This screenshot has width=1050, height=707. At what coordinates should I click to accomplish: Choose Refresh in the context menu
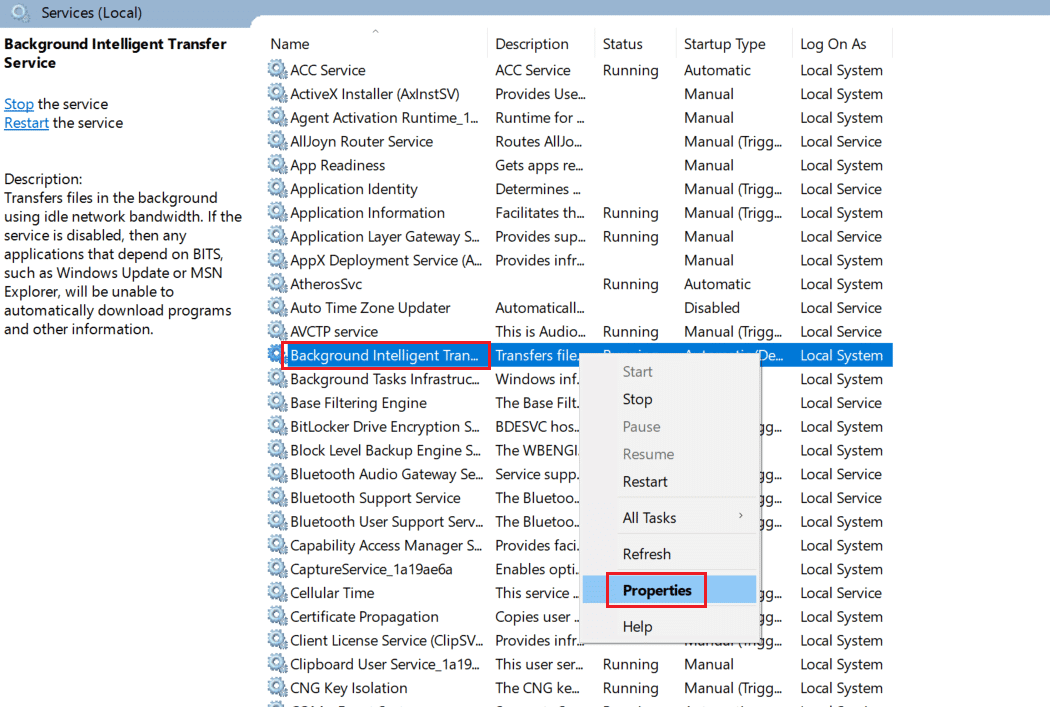646,553
